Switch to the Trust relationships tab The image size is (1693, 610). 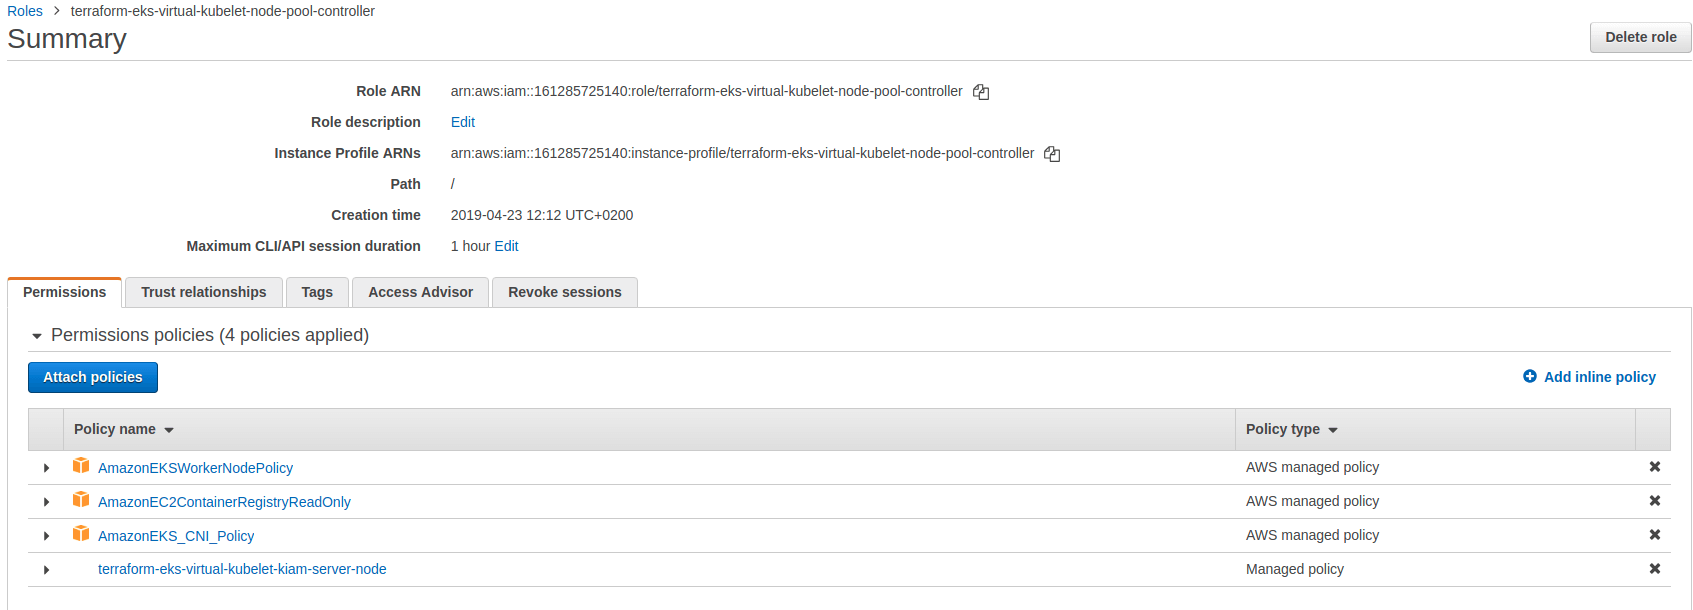[x=203, y=292]
